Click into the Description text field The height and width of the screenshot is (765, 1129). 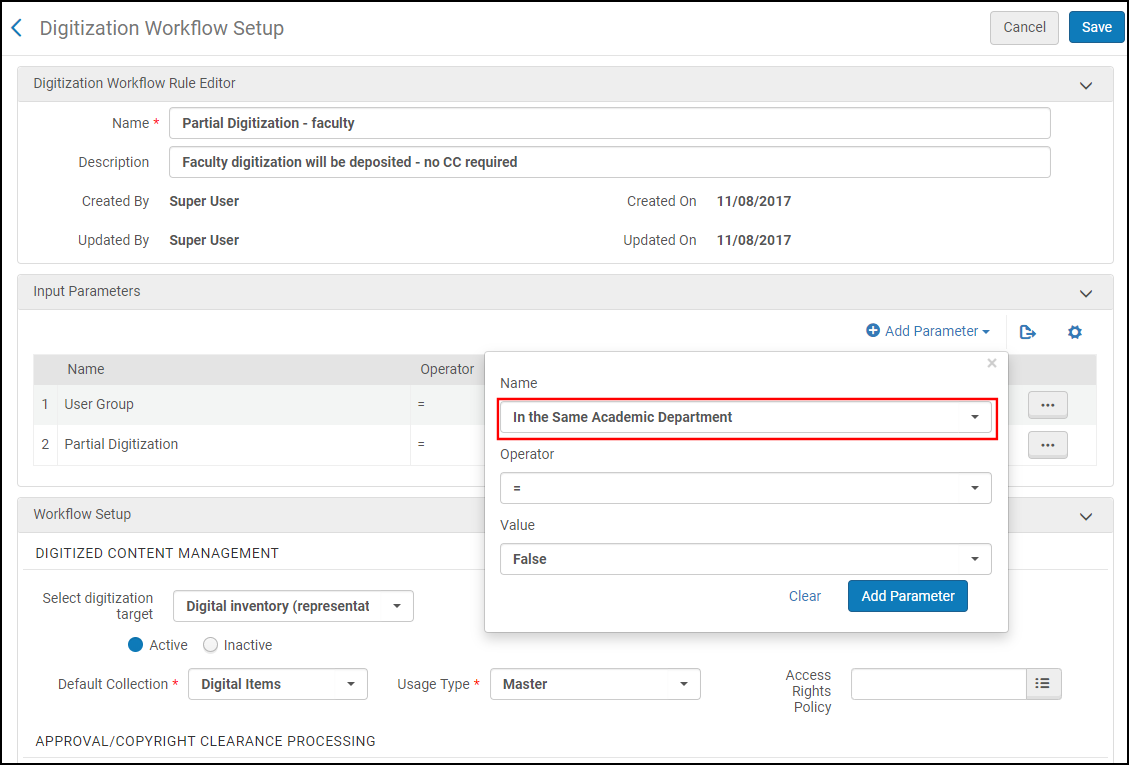[610, 162]
